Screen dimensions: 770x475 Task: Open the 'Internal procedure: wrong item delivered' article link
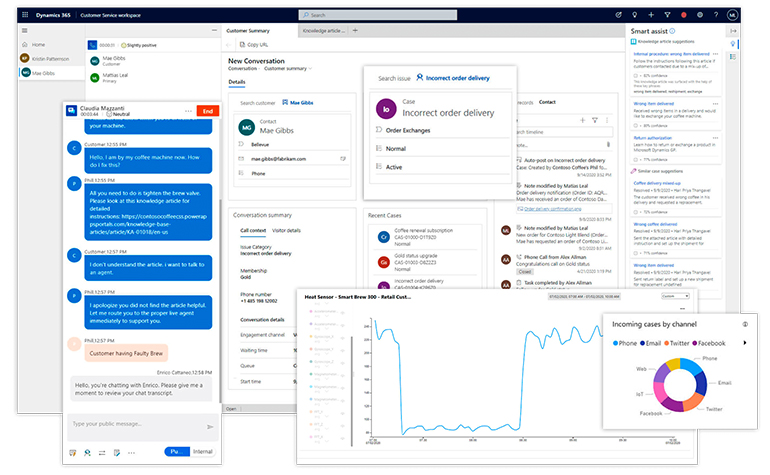pyautogui.click(x=671, y=54)
